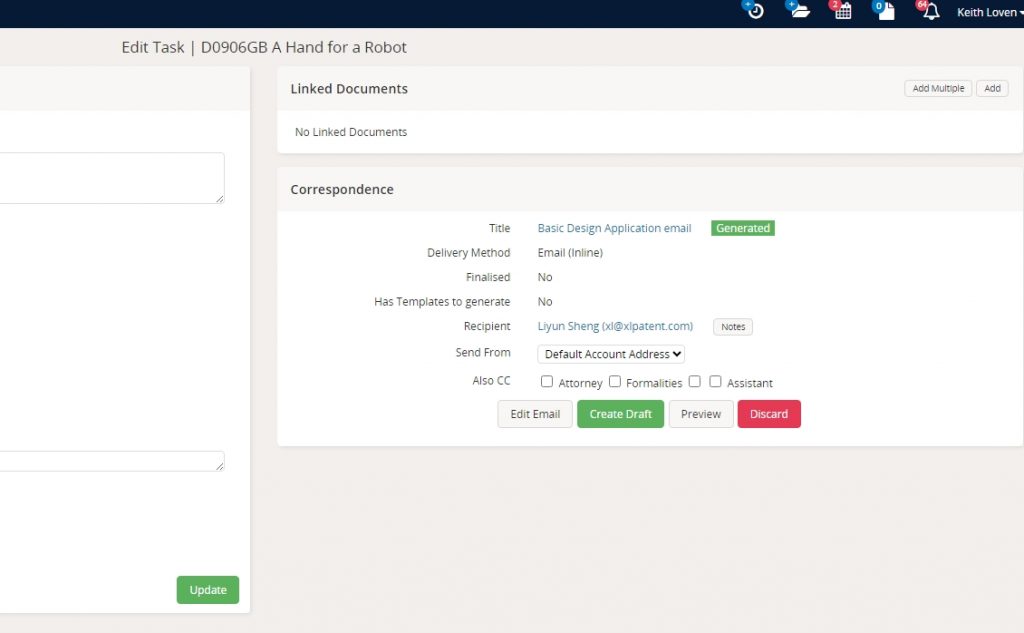Preview the correspondence email
The height and width of the screenshot is (633, 1024).
(701, 414)
